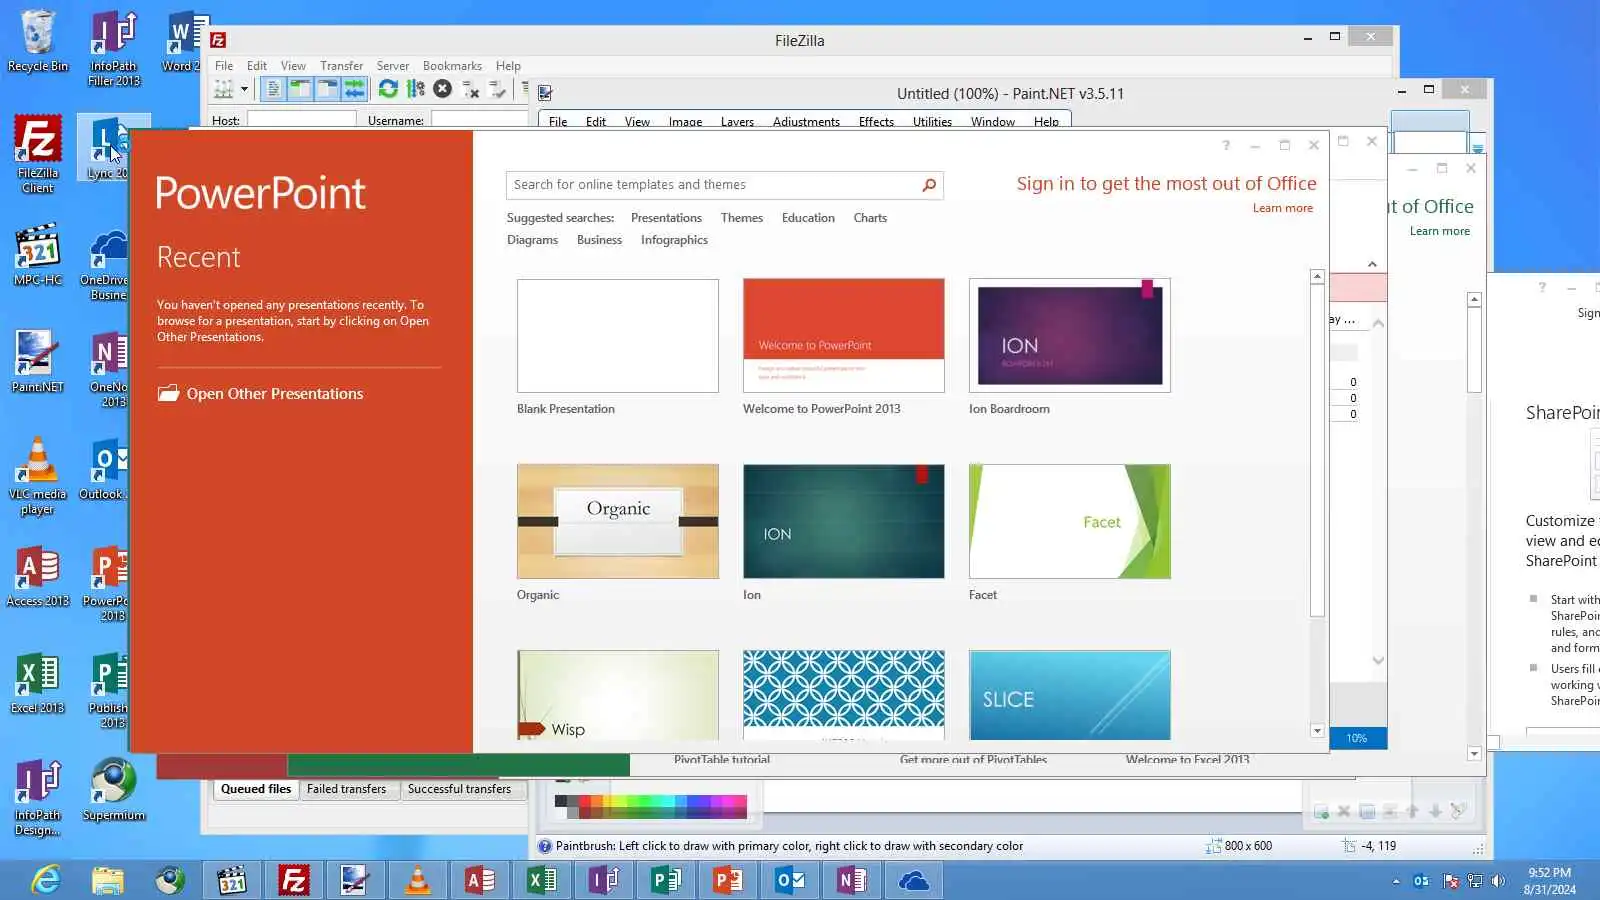This screenshot has height=900, width=1600.
Task: Open the Transfer menu in FileZilla
Action: click(341, 66)
